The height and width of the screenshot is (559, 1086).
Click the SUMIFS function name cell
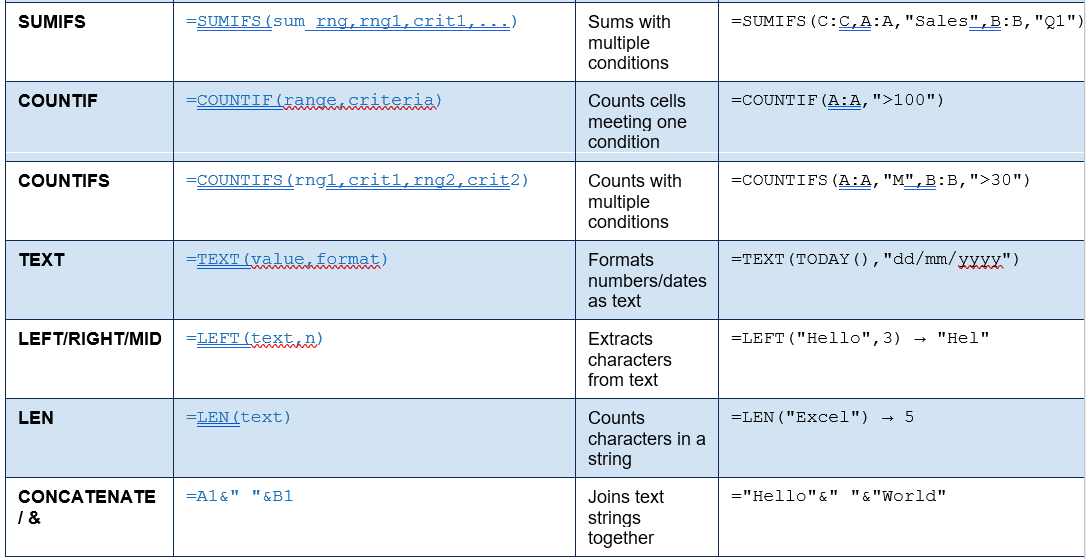coord(89,42)
